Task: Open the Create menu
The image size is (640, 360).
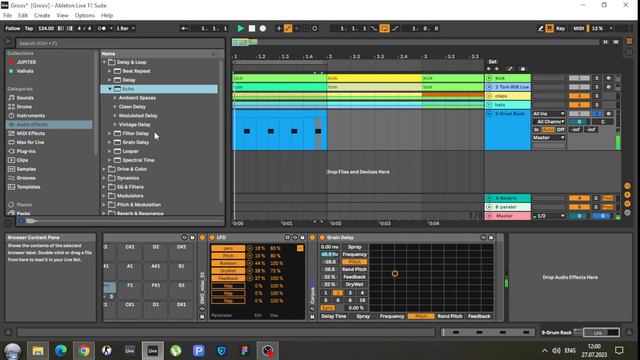Action: pos(42,15)
